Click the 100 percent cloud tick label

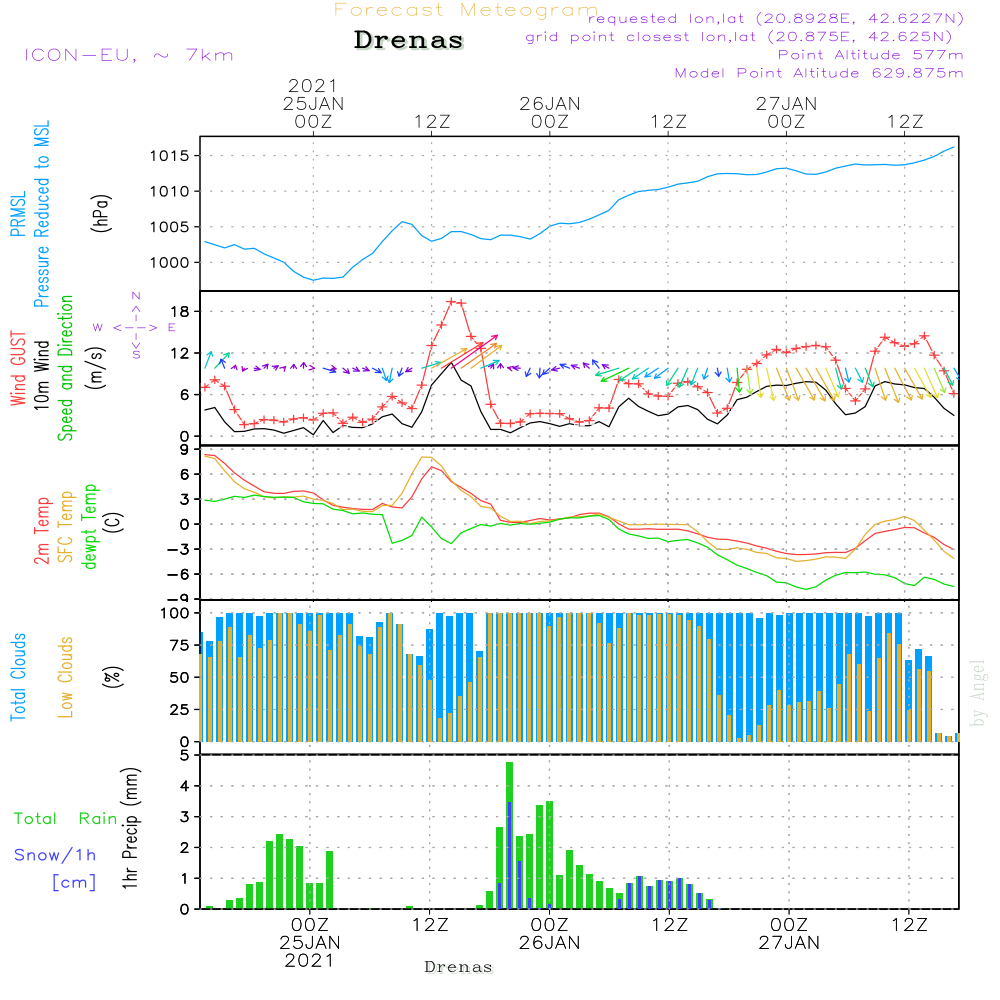(175, 613)
